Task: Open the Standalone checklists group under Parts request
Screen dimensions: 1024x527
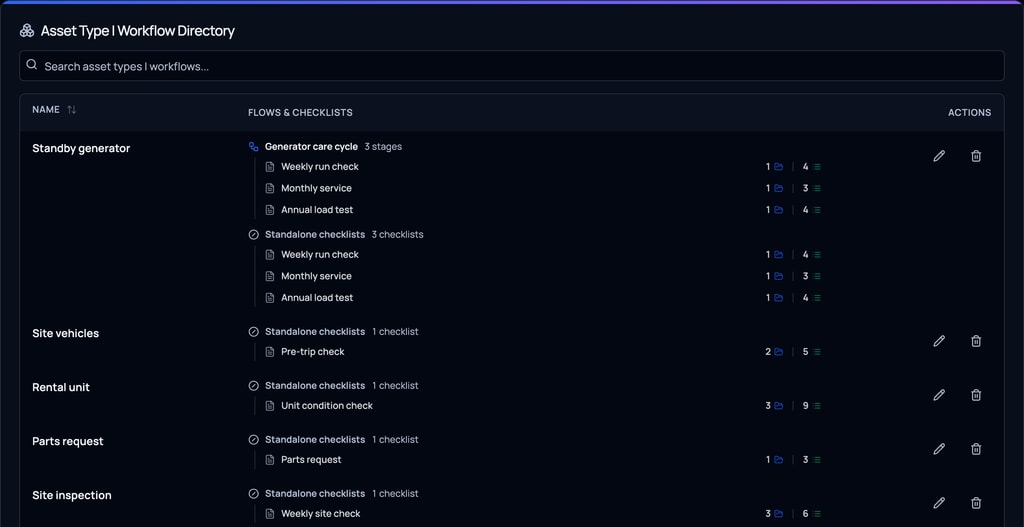Action: pyautogui.click(x=315, y=439)
